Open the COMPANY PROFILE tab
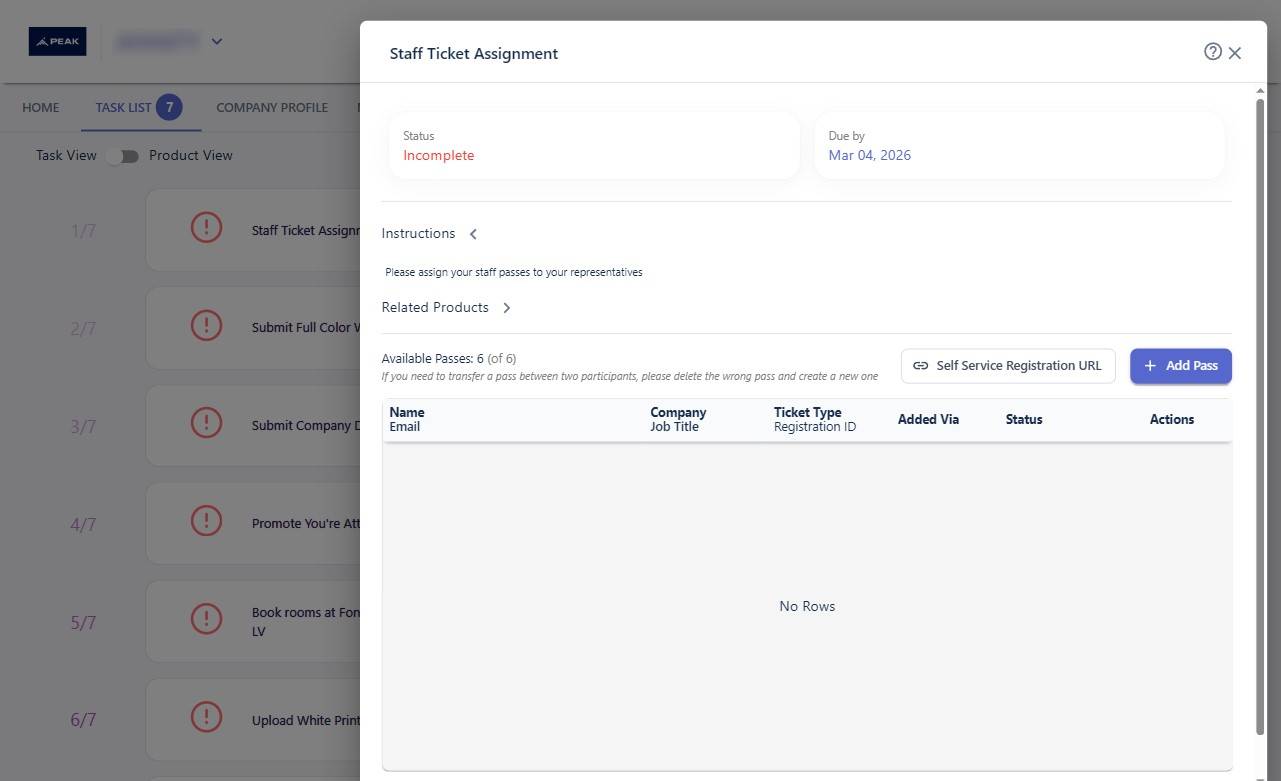Viewport: 1281px width, 781px height. pyautogui.click(x=272, y=107)
